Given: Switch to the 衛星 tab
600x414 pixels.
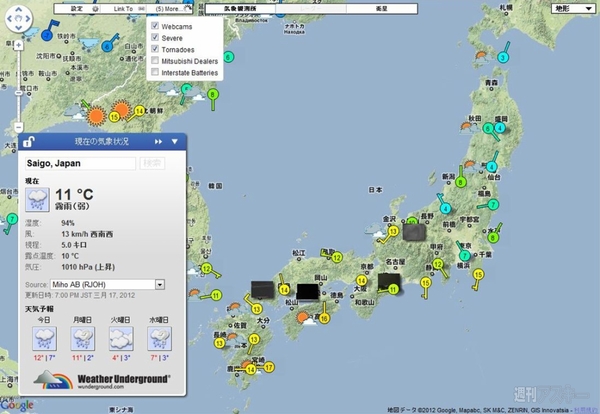Looking at the screenshot, I should tap(382, 8).
